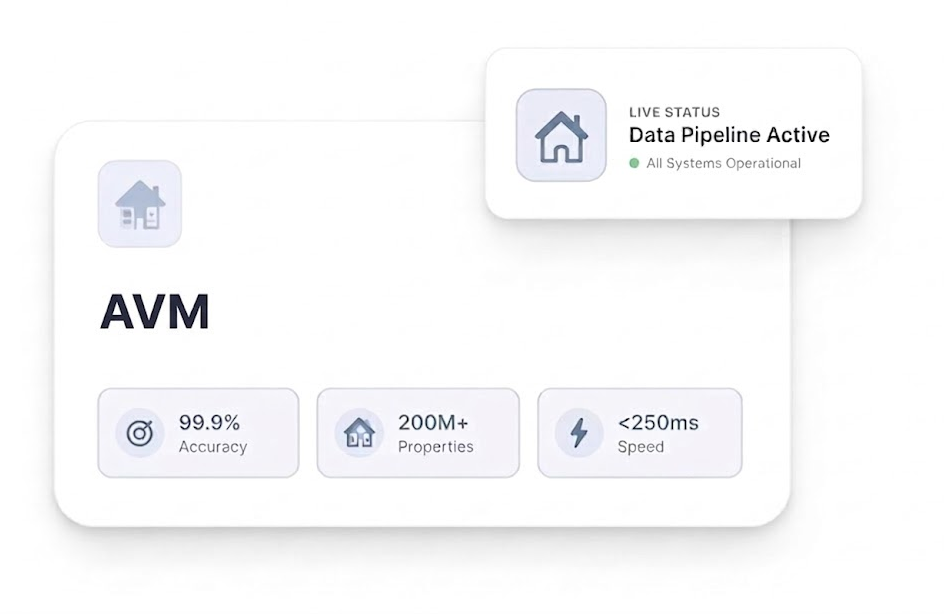Click the target icon beside 99.9%
The height and width of the screenshot is (615, 945).
(x=139, y=433)
